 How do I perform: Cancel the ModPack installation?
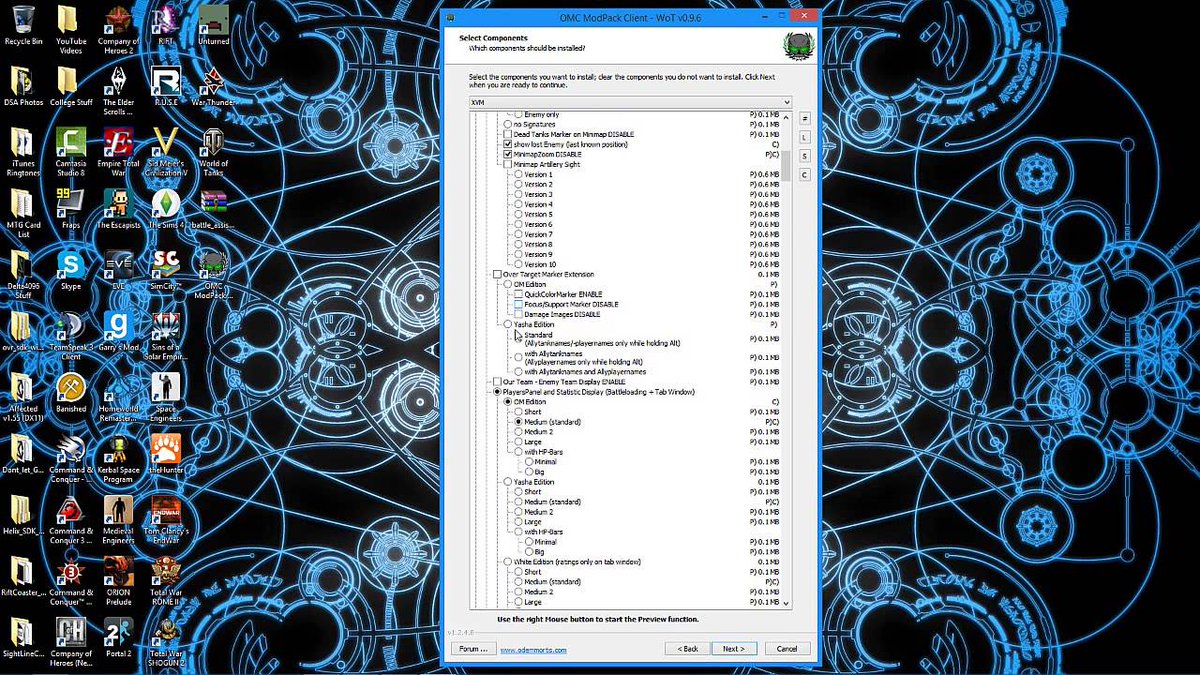coord(787,648)
